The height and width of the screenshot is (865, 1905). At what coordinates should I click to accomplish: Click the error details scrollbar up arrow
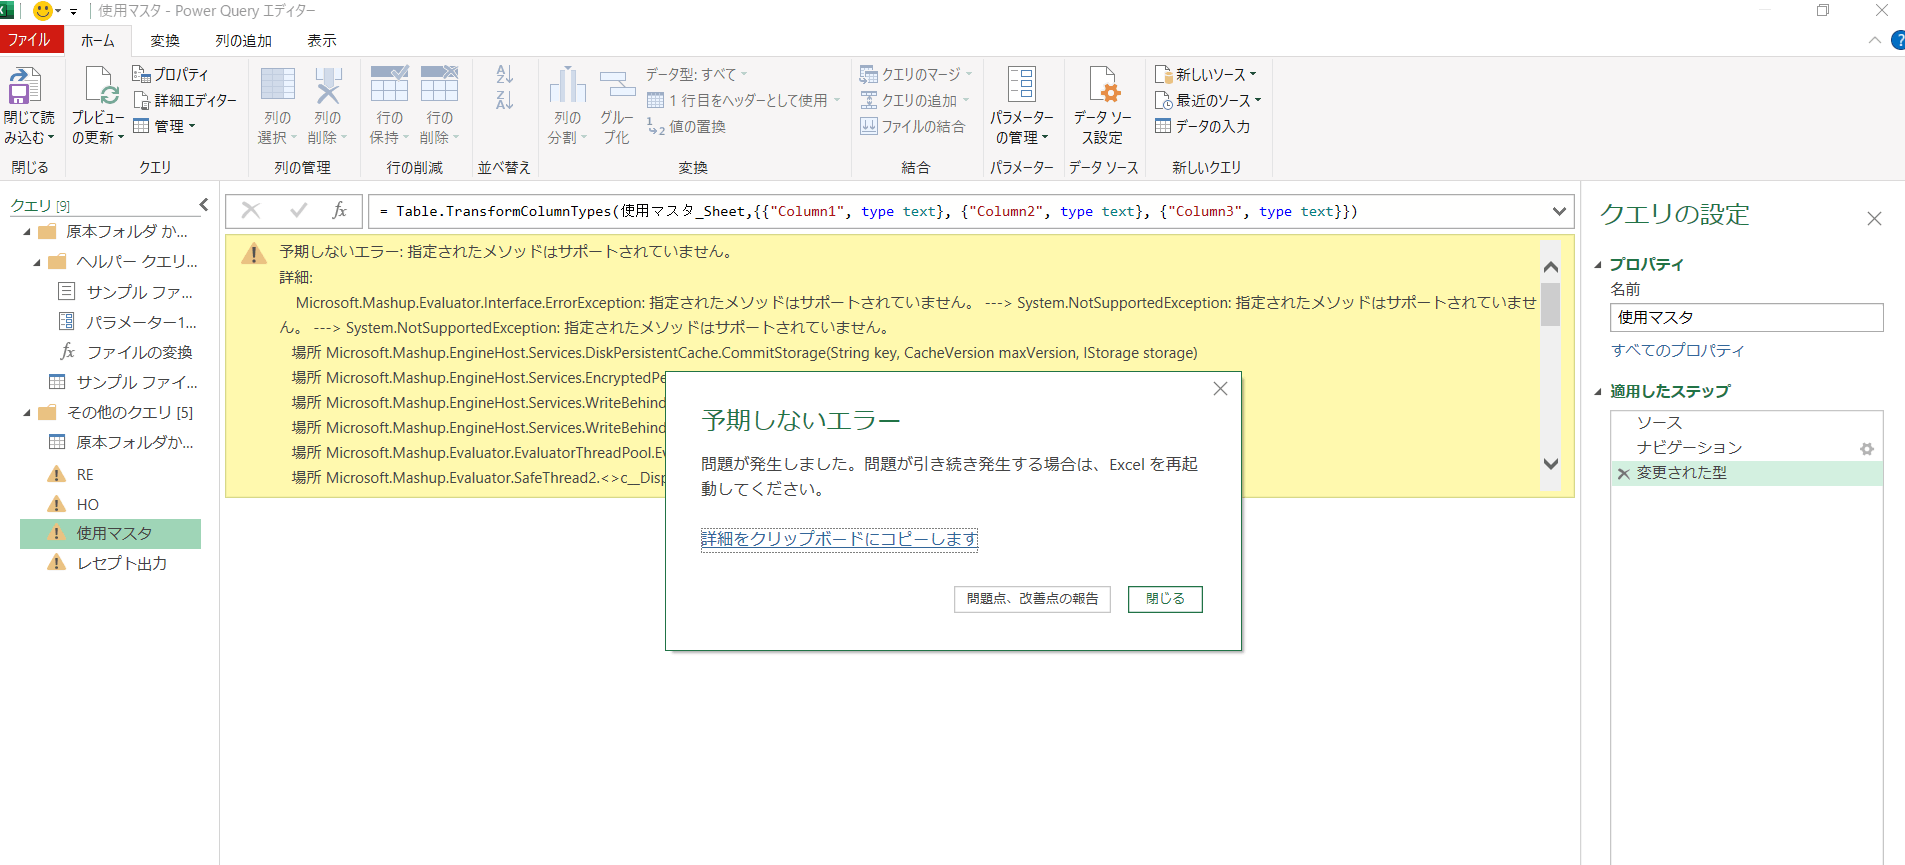(1551, 267)
